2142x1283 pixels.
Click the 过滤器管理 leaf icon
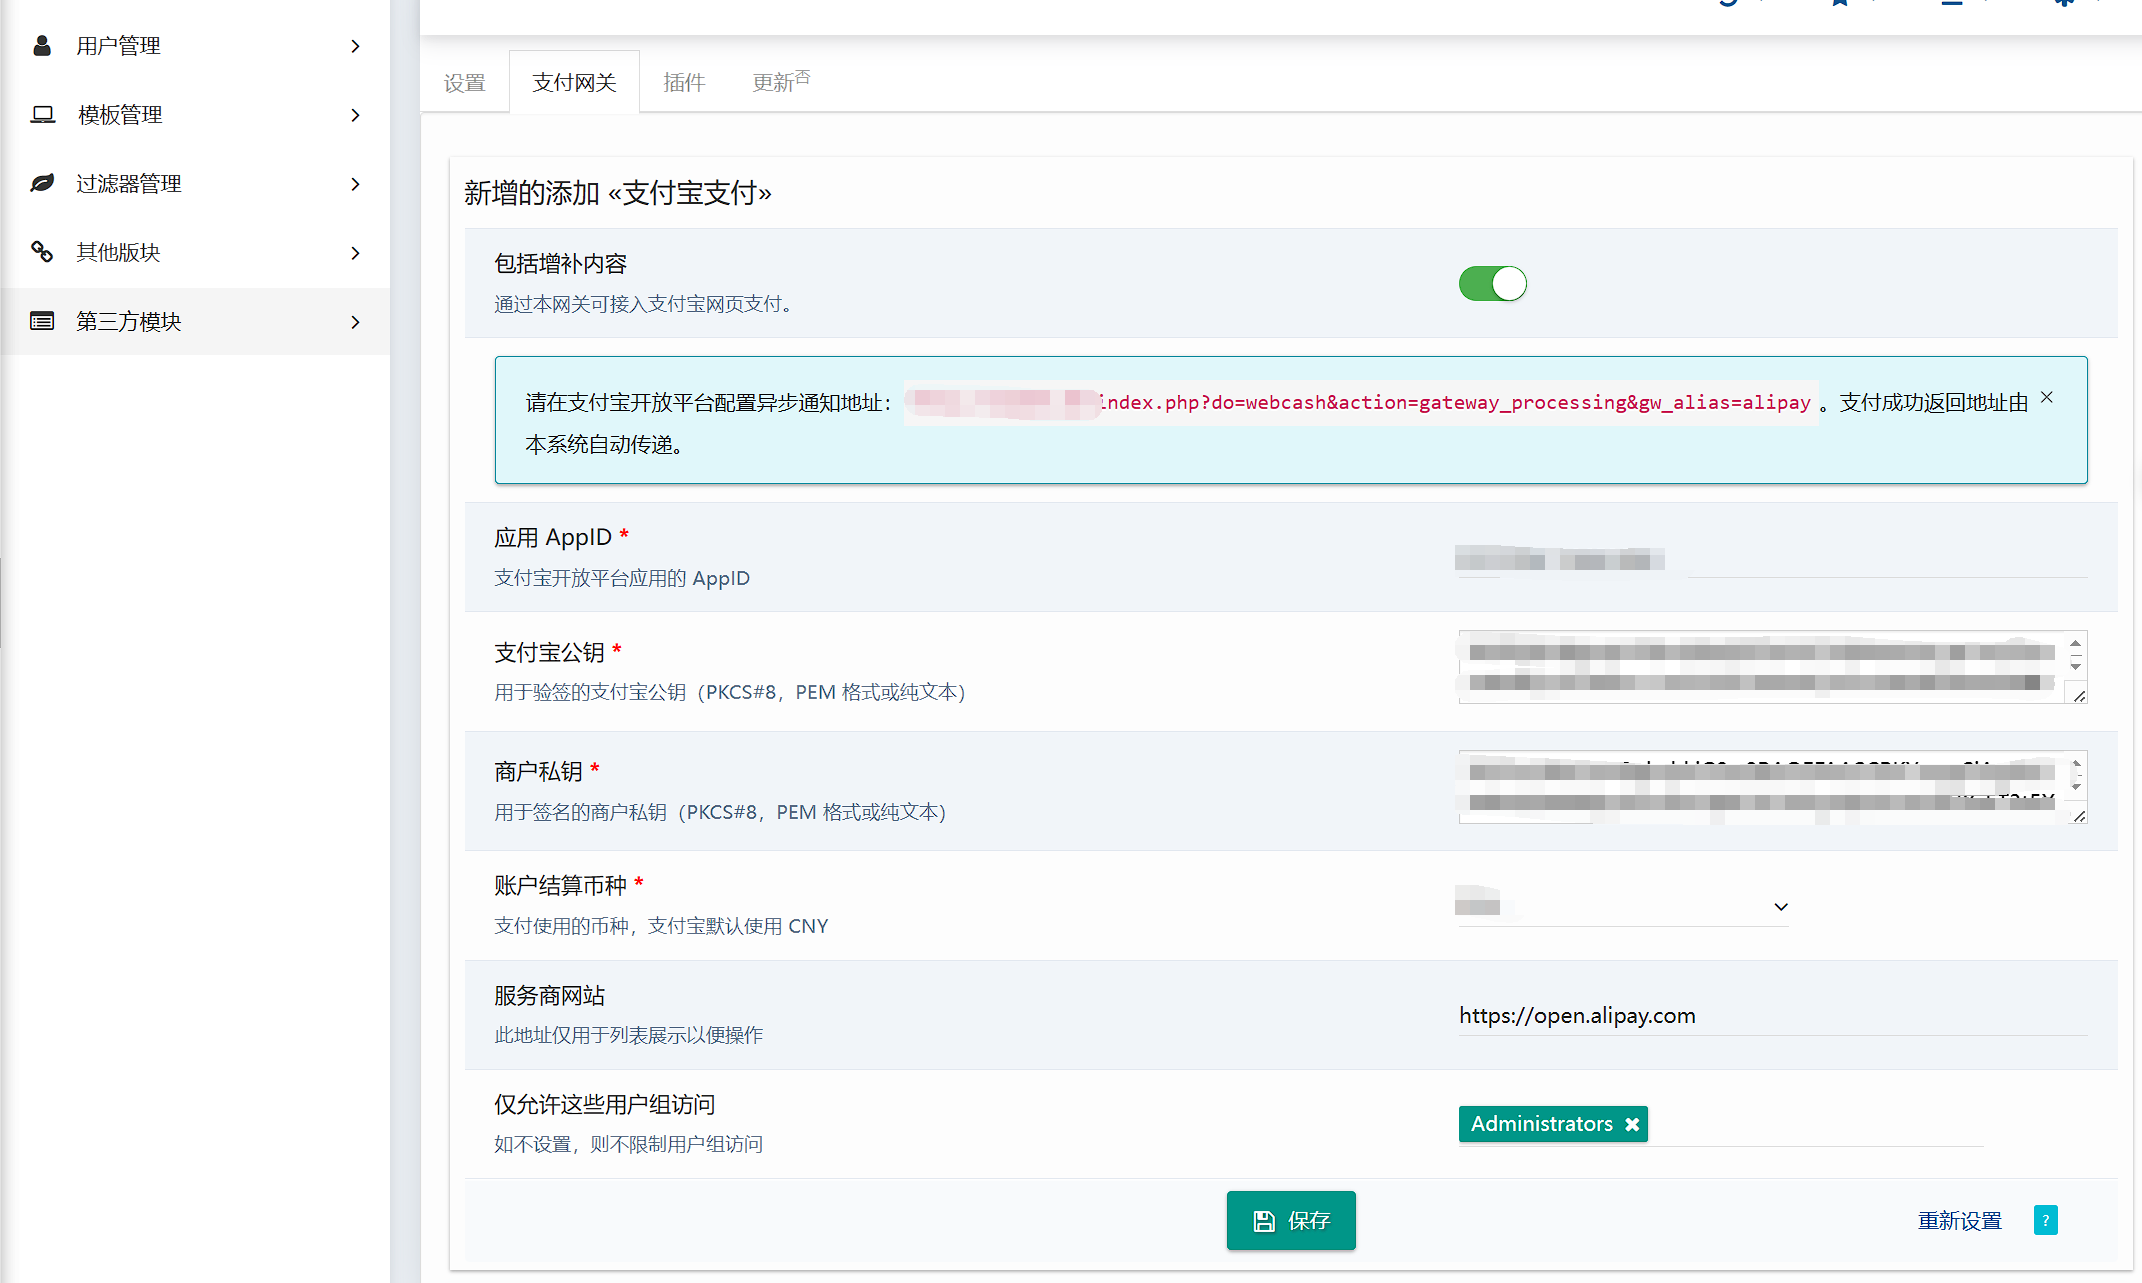click(42, 183)
